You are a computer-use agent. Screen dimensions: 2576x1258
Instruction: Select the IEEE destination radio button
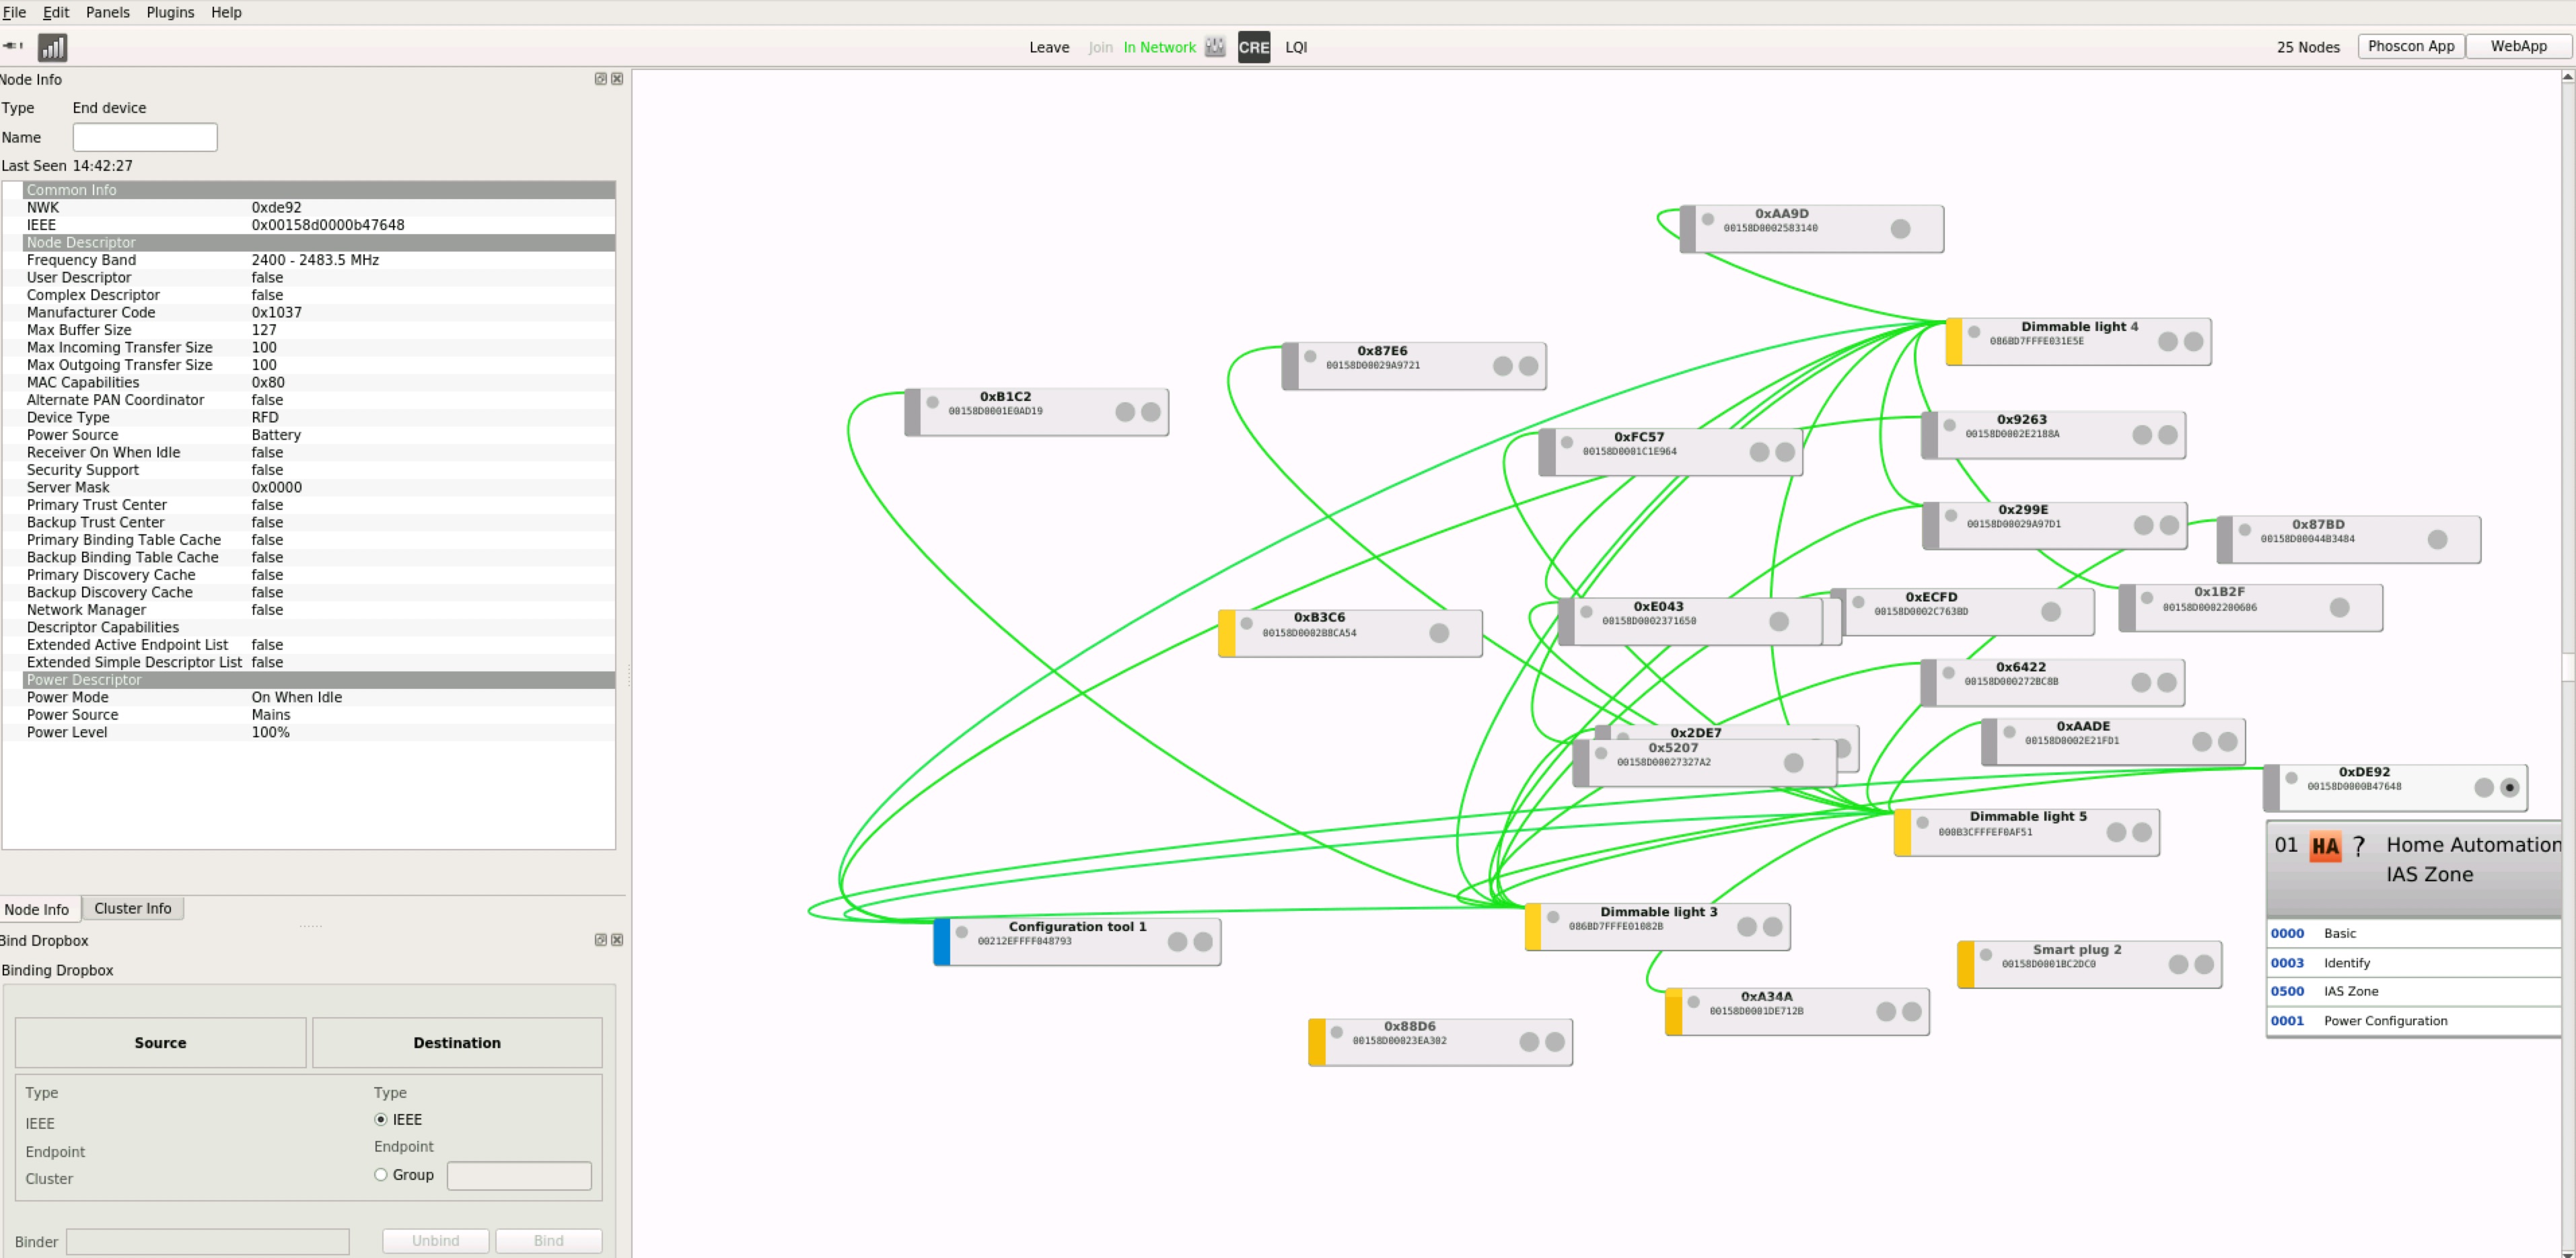(x=380, y=1120)
